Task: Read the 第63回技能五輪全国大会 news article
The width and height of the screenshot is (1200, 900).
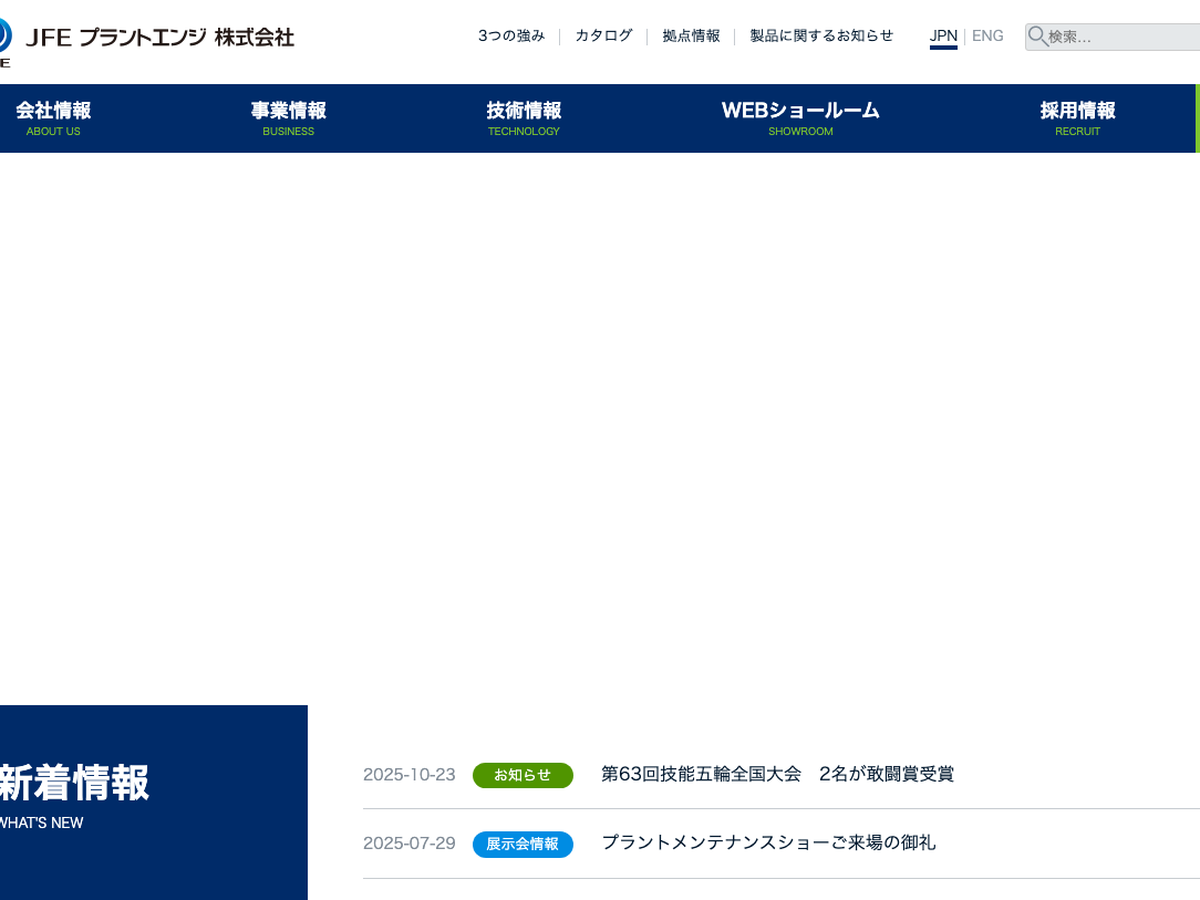Action: (777, 774)
